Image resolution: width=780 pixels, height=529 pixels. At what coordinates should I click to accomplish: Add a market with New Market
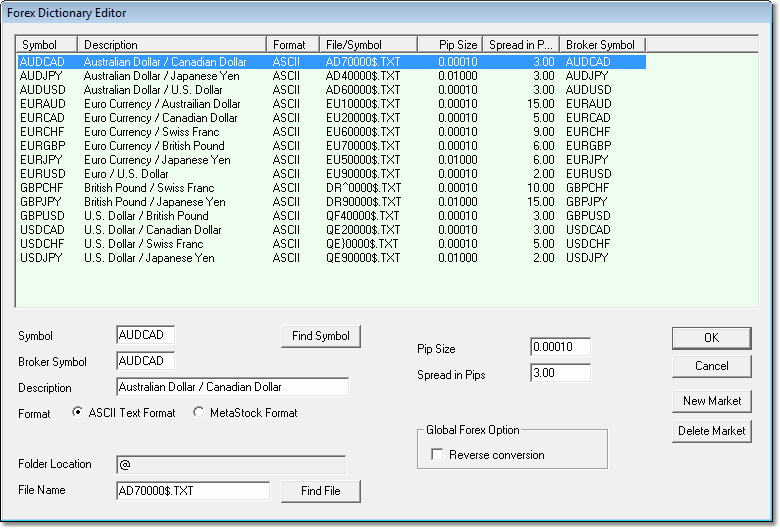pos(711,401)
